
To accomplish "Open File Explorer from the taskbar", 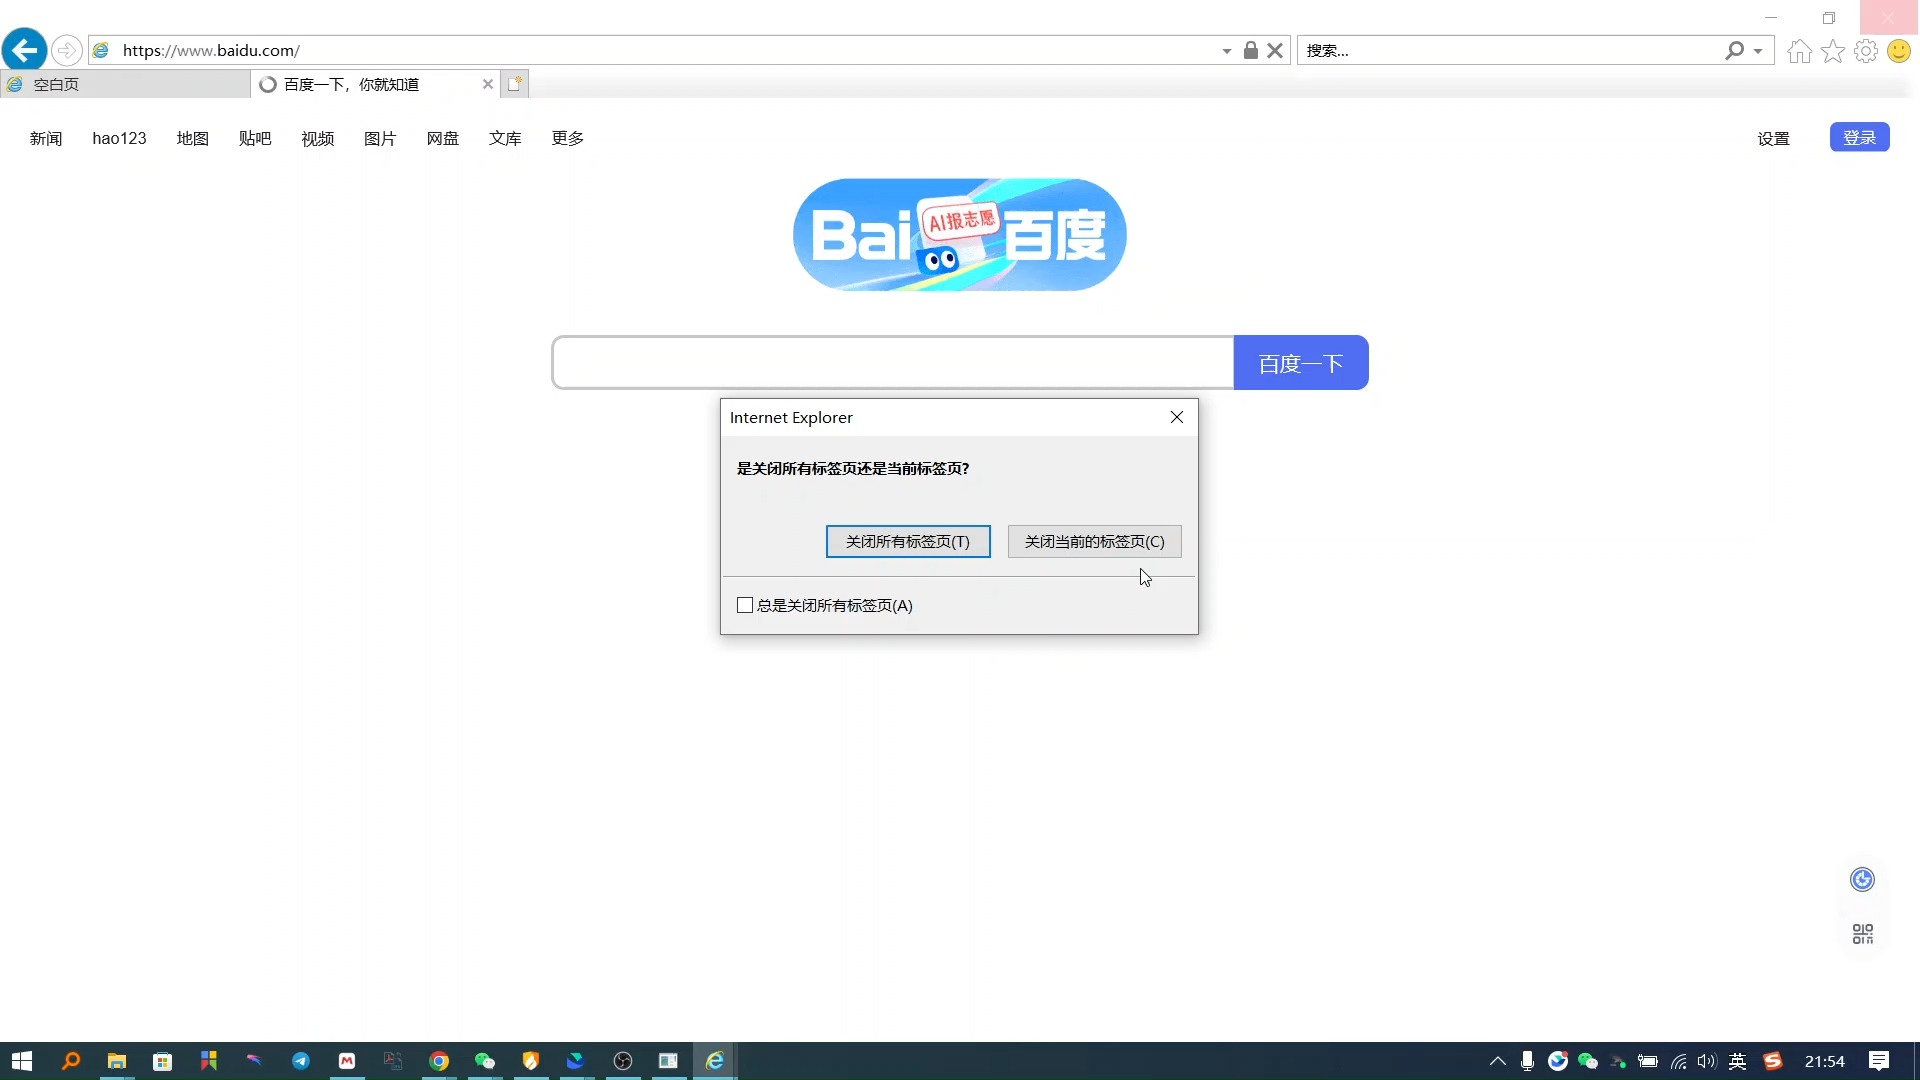I will [117, 1061].
